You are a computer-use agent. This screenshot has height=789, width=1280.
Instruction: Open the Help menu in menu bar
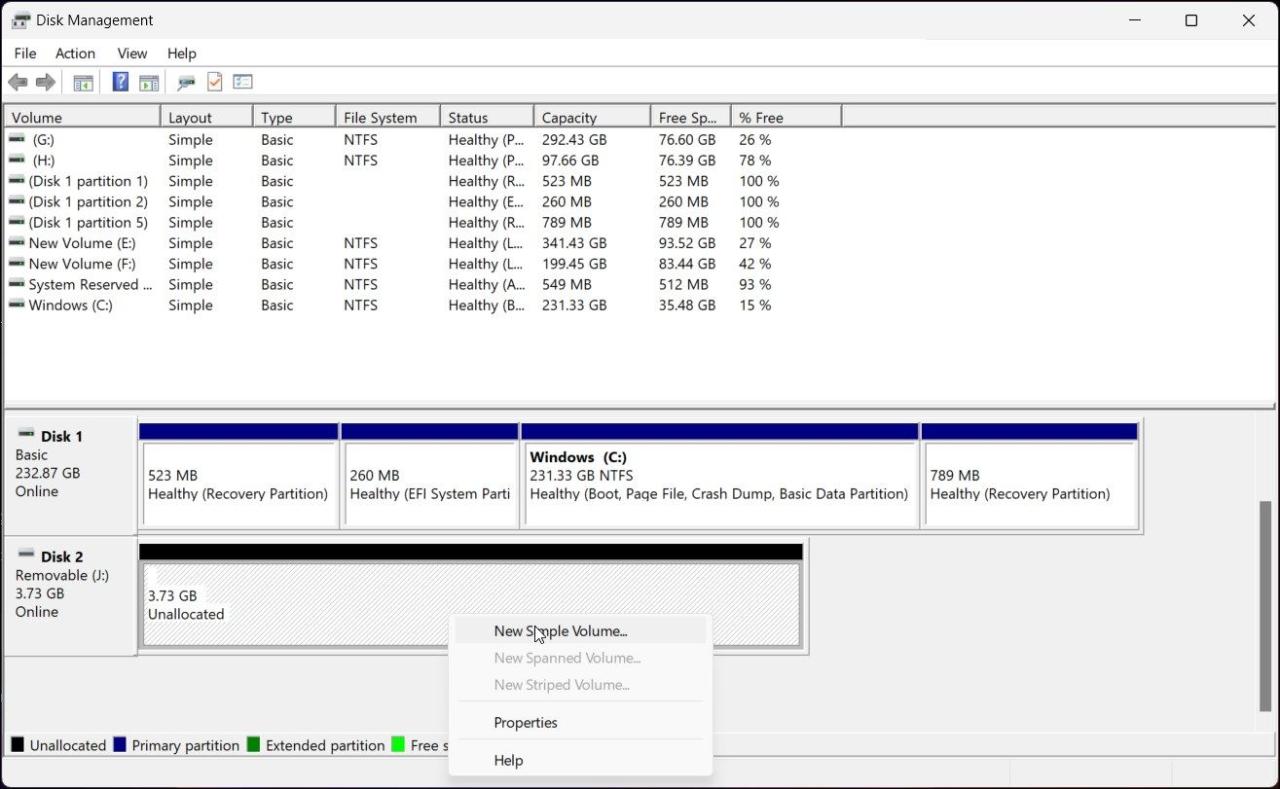coord(182,53)
